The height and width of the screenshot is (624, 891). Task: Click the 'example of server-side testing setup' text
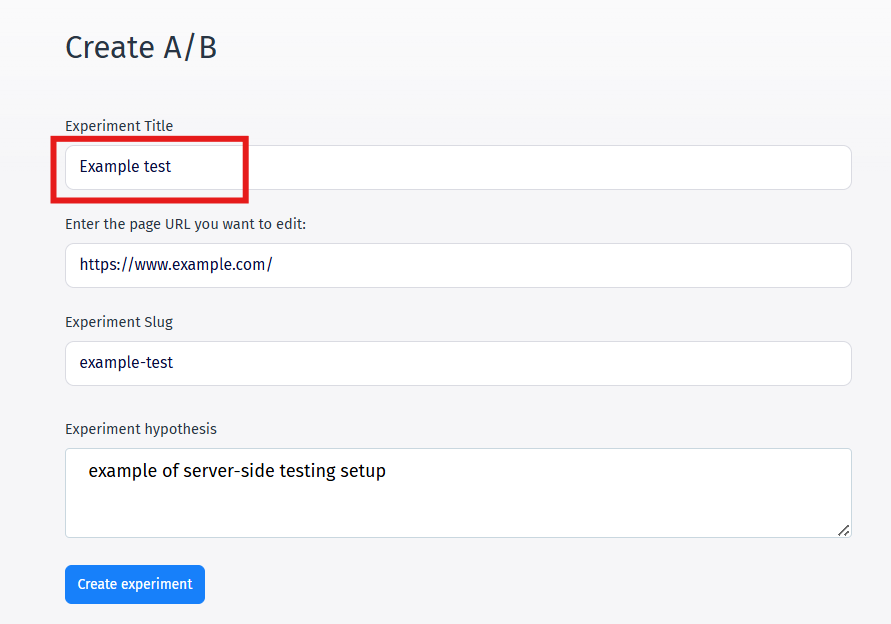point(237,471)
